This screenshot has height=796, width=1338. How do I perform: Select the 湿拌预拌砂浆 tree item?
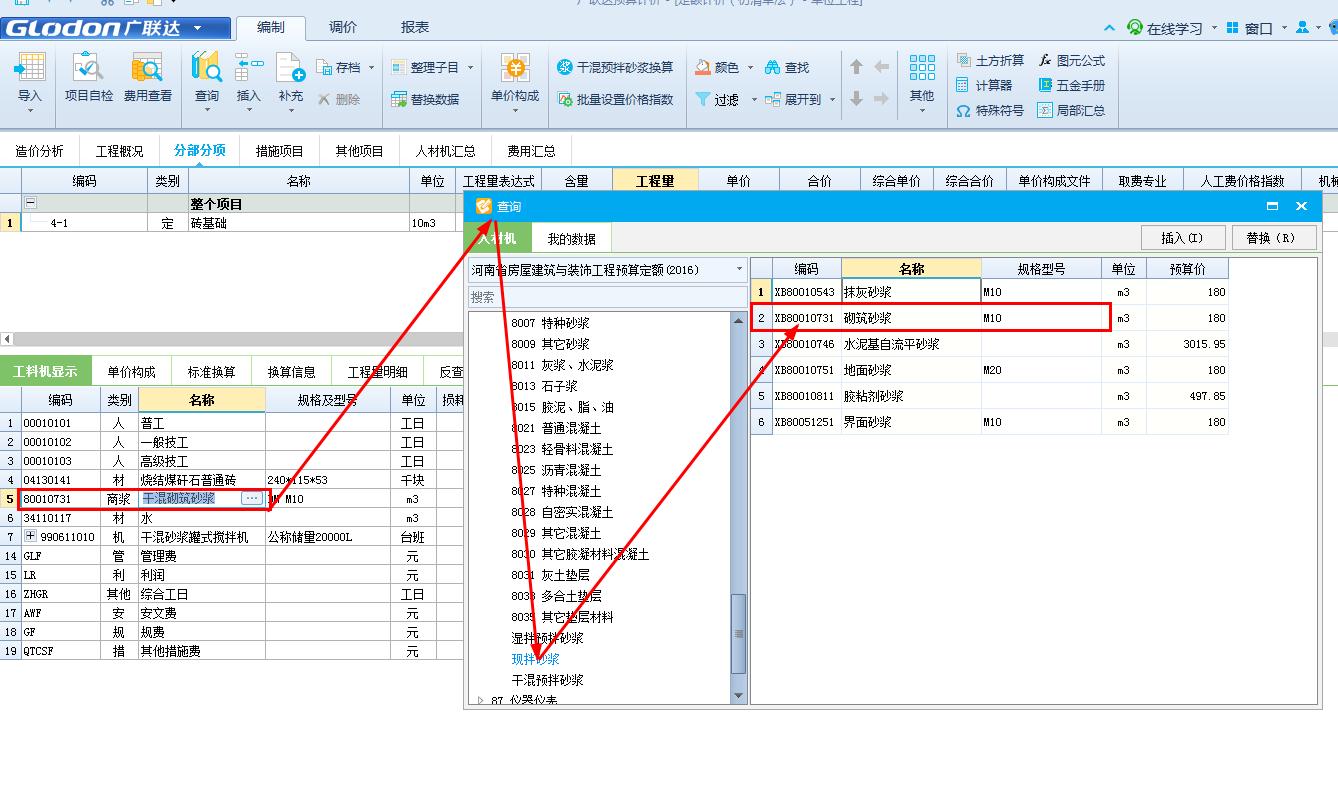click(548, 638)
